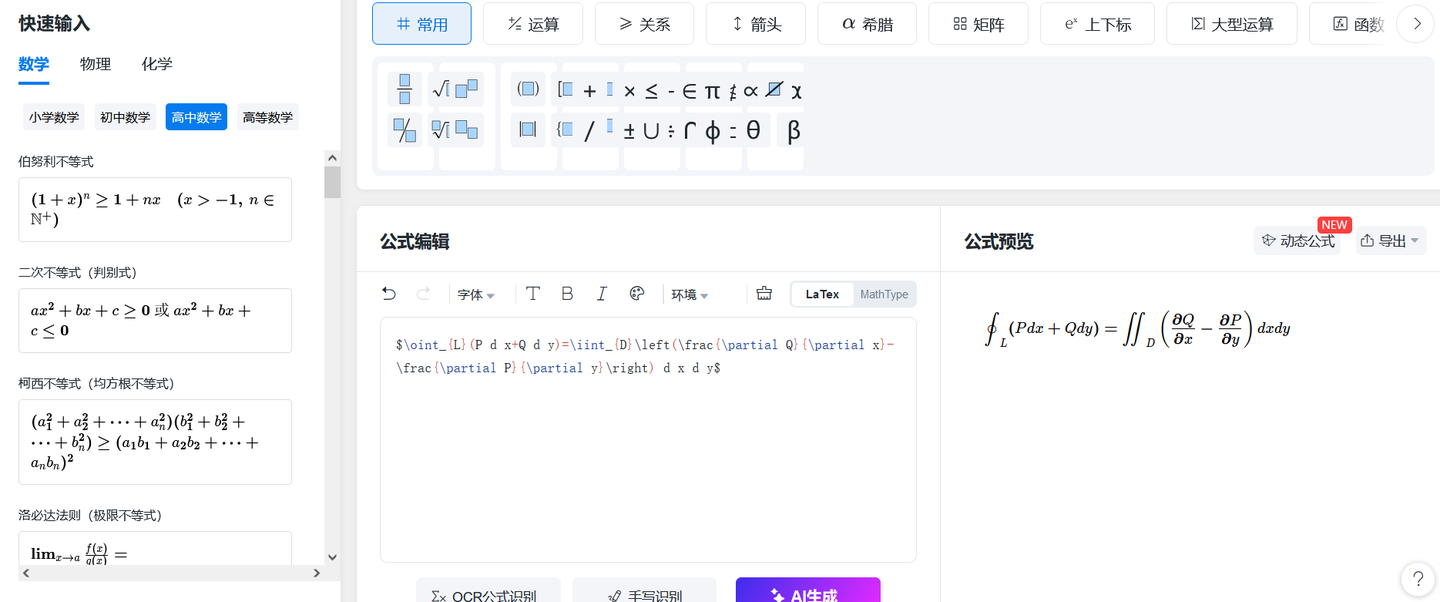Viewport: 1440px width, 602px height.
Task: Insert the beta β symbol
Action: (793, 131)
